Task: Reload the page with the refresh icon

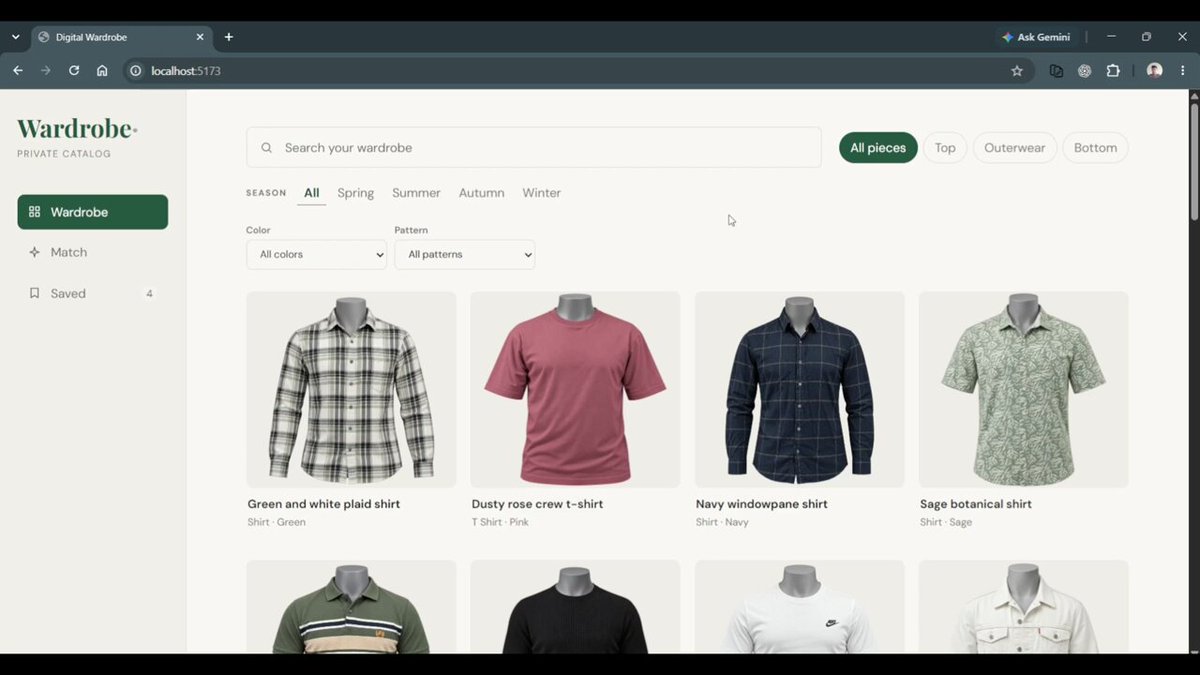Action: (x=74, y=71)
